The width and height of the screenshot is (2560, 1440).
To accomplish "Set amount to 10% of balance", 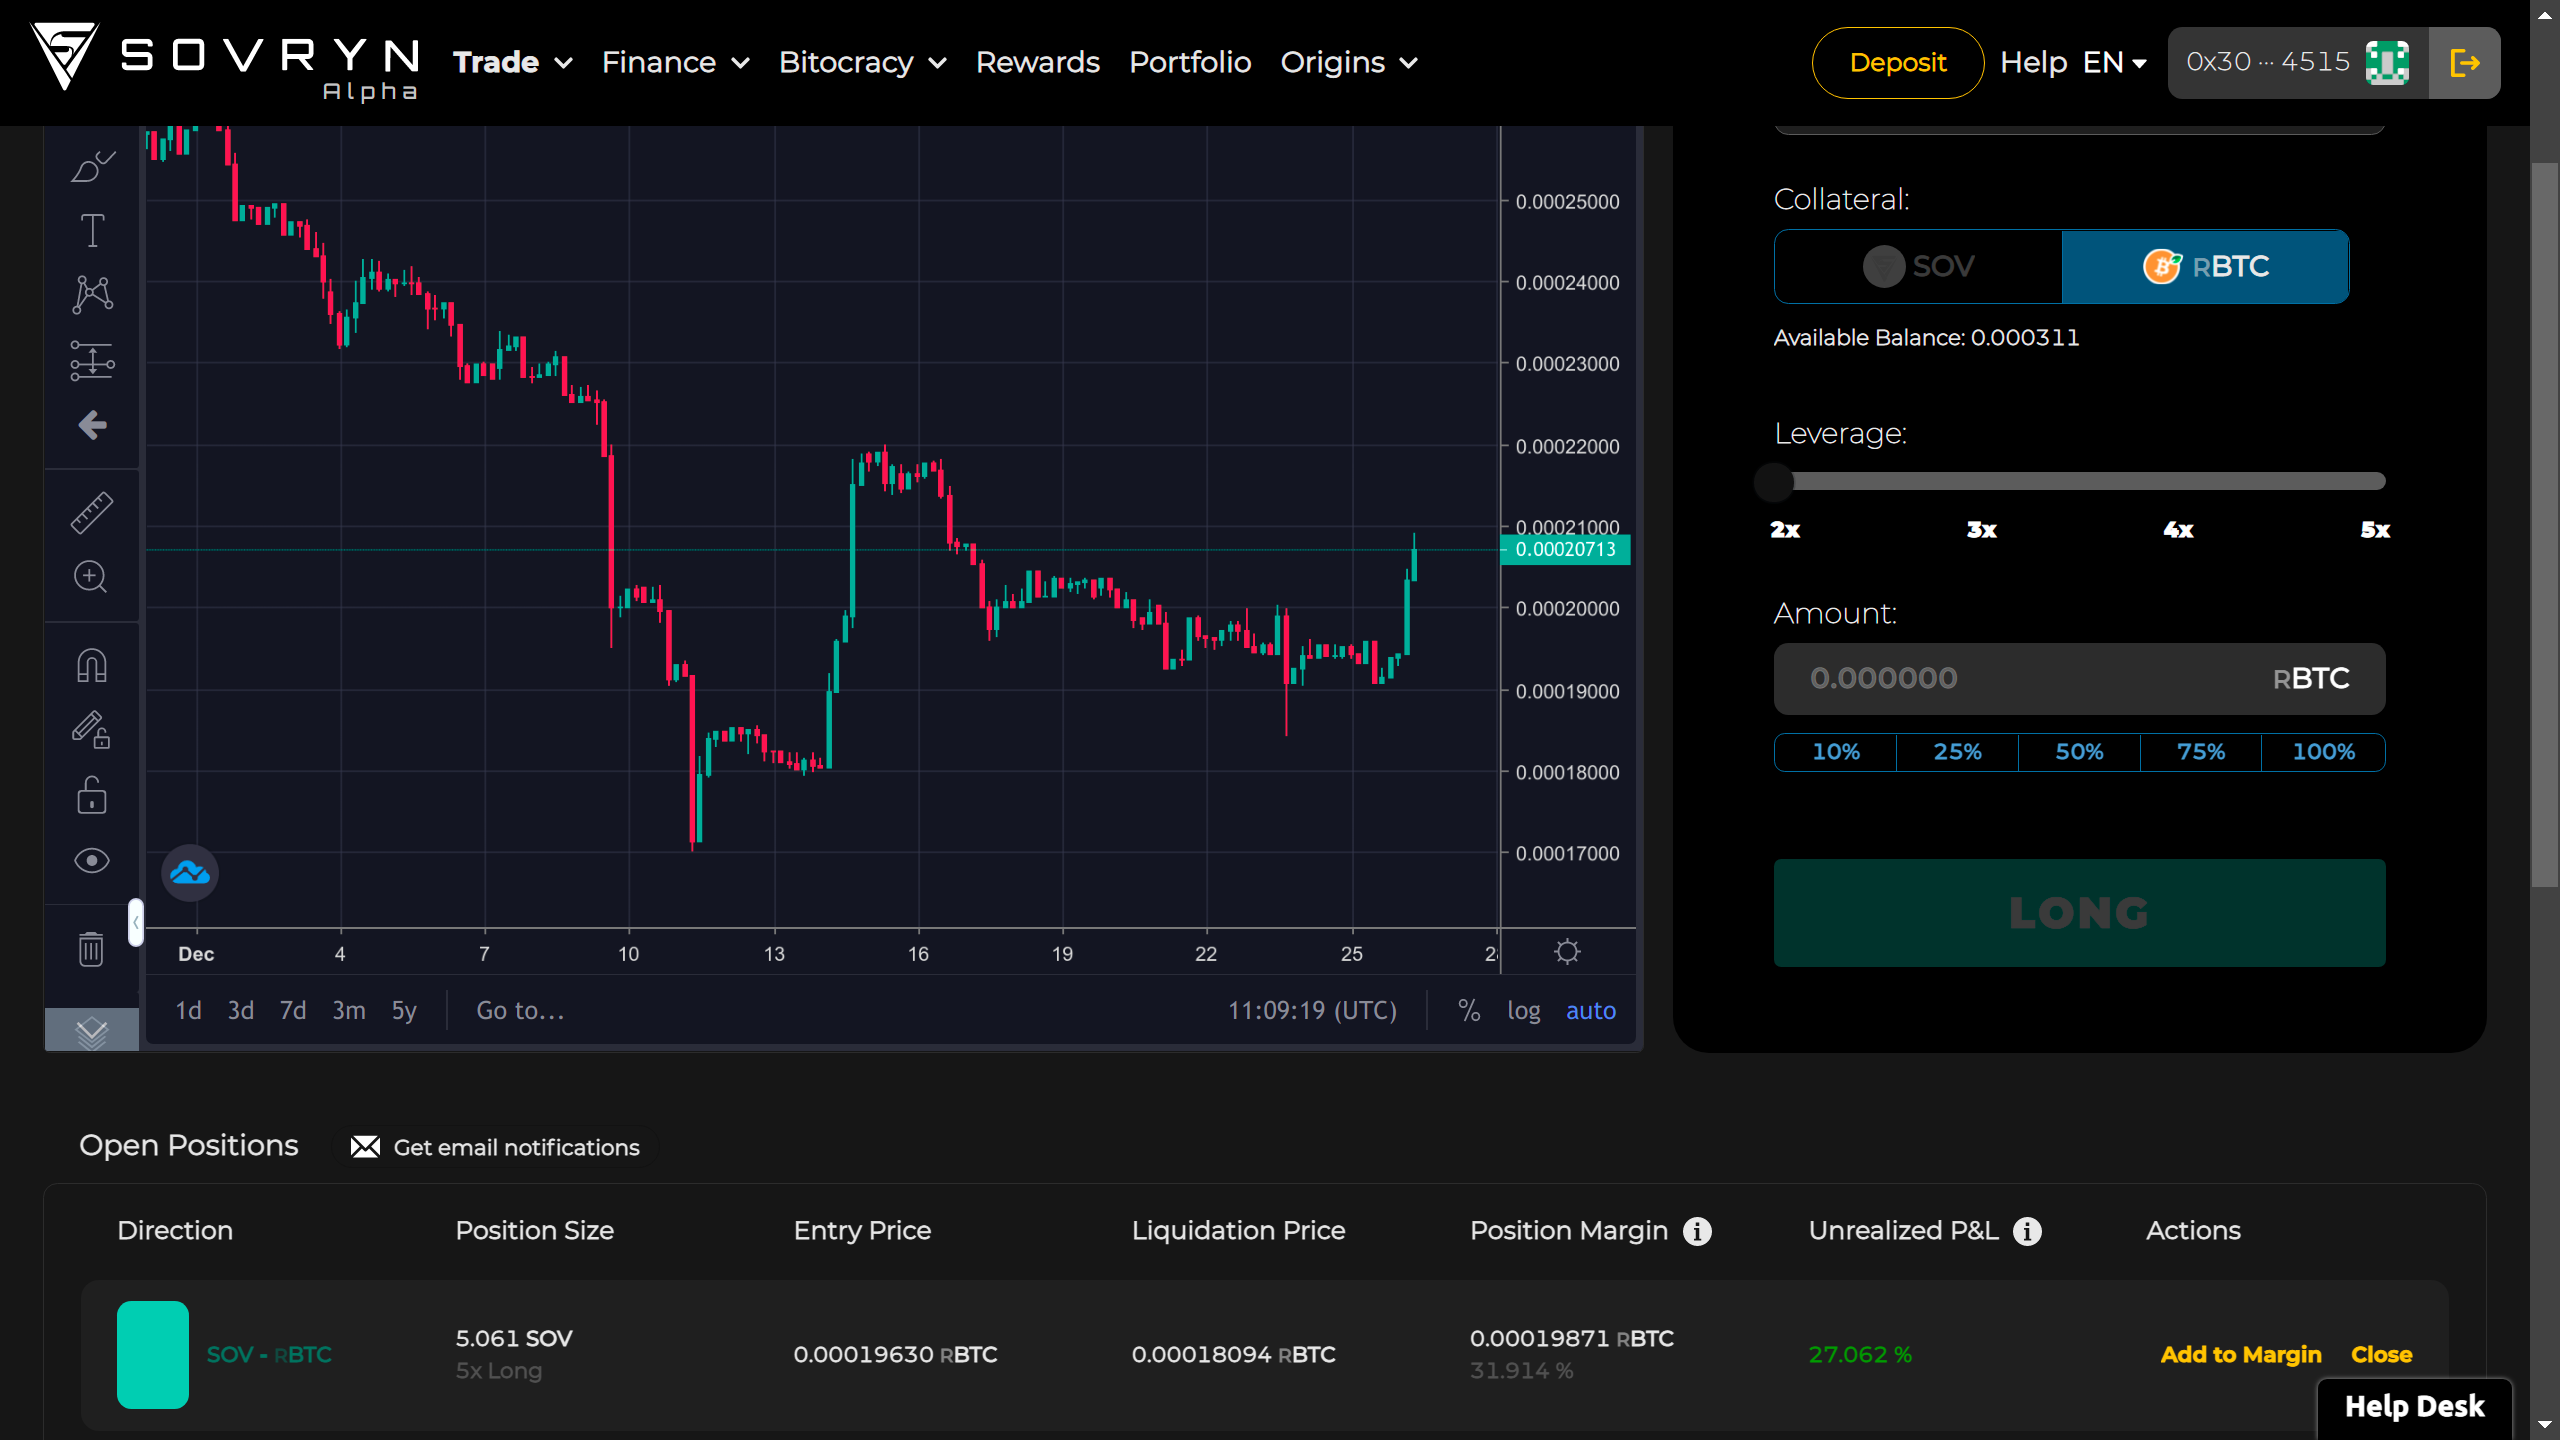I will point(1836,752).
